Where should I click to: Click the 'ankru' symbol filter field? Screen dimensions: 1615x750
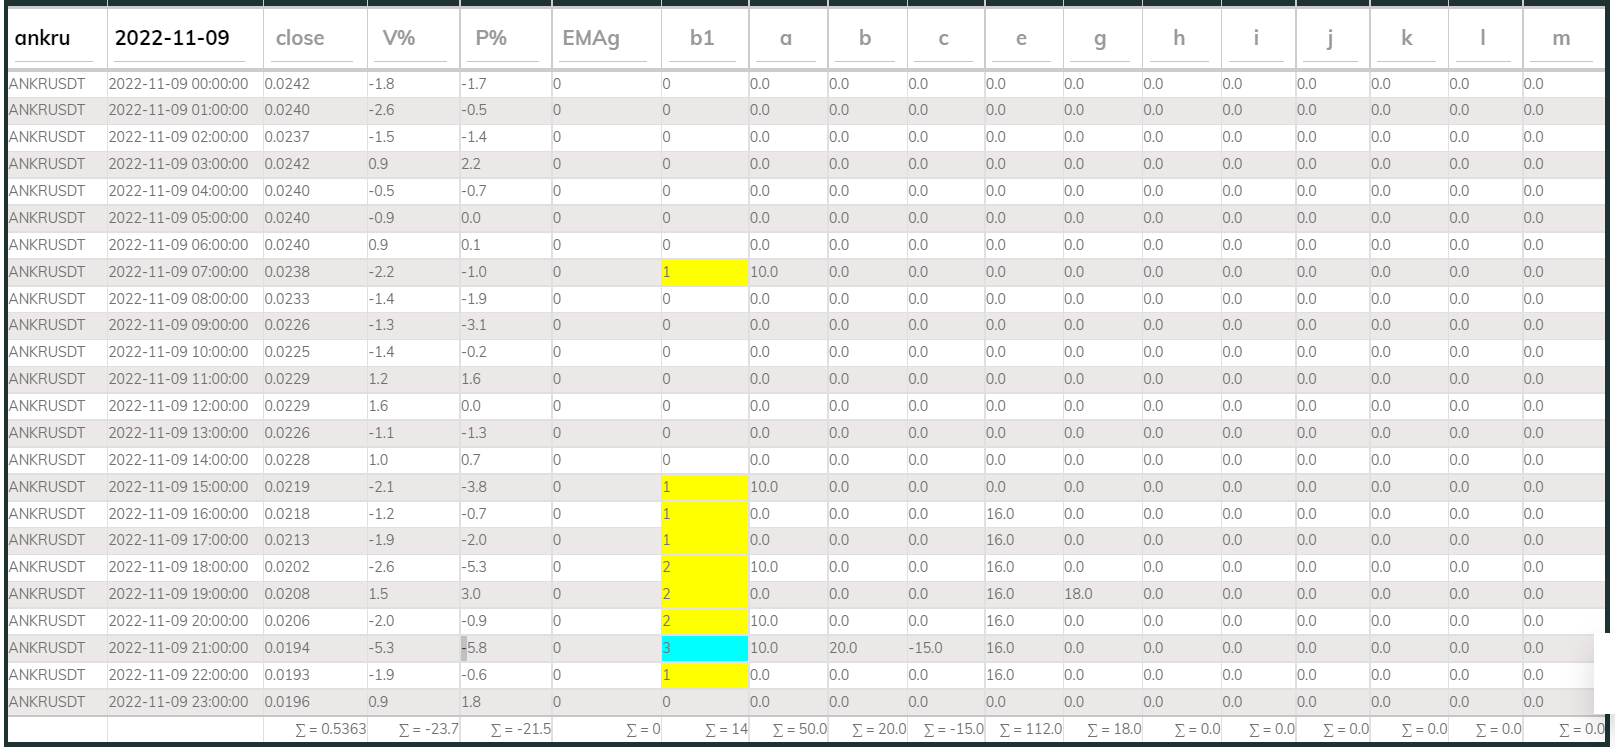[56, 38]
